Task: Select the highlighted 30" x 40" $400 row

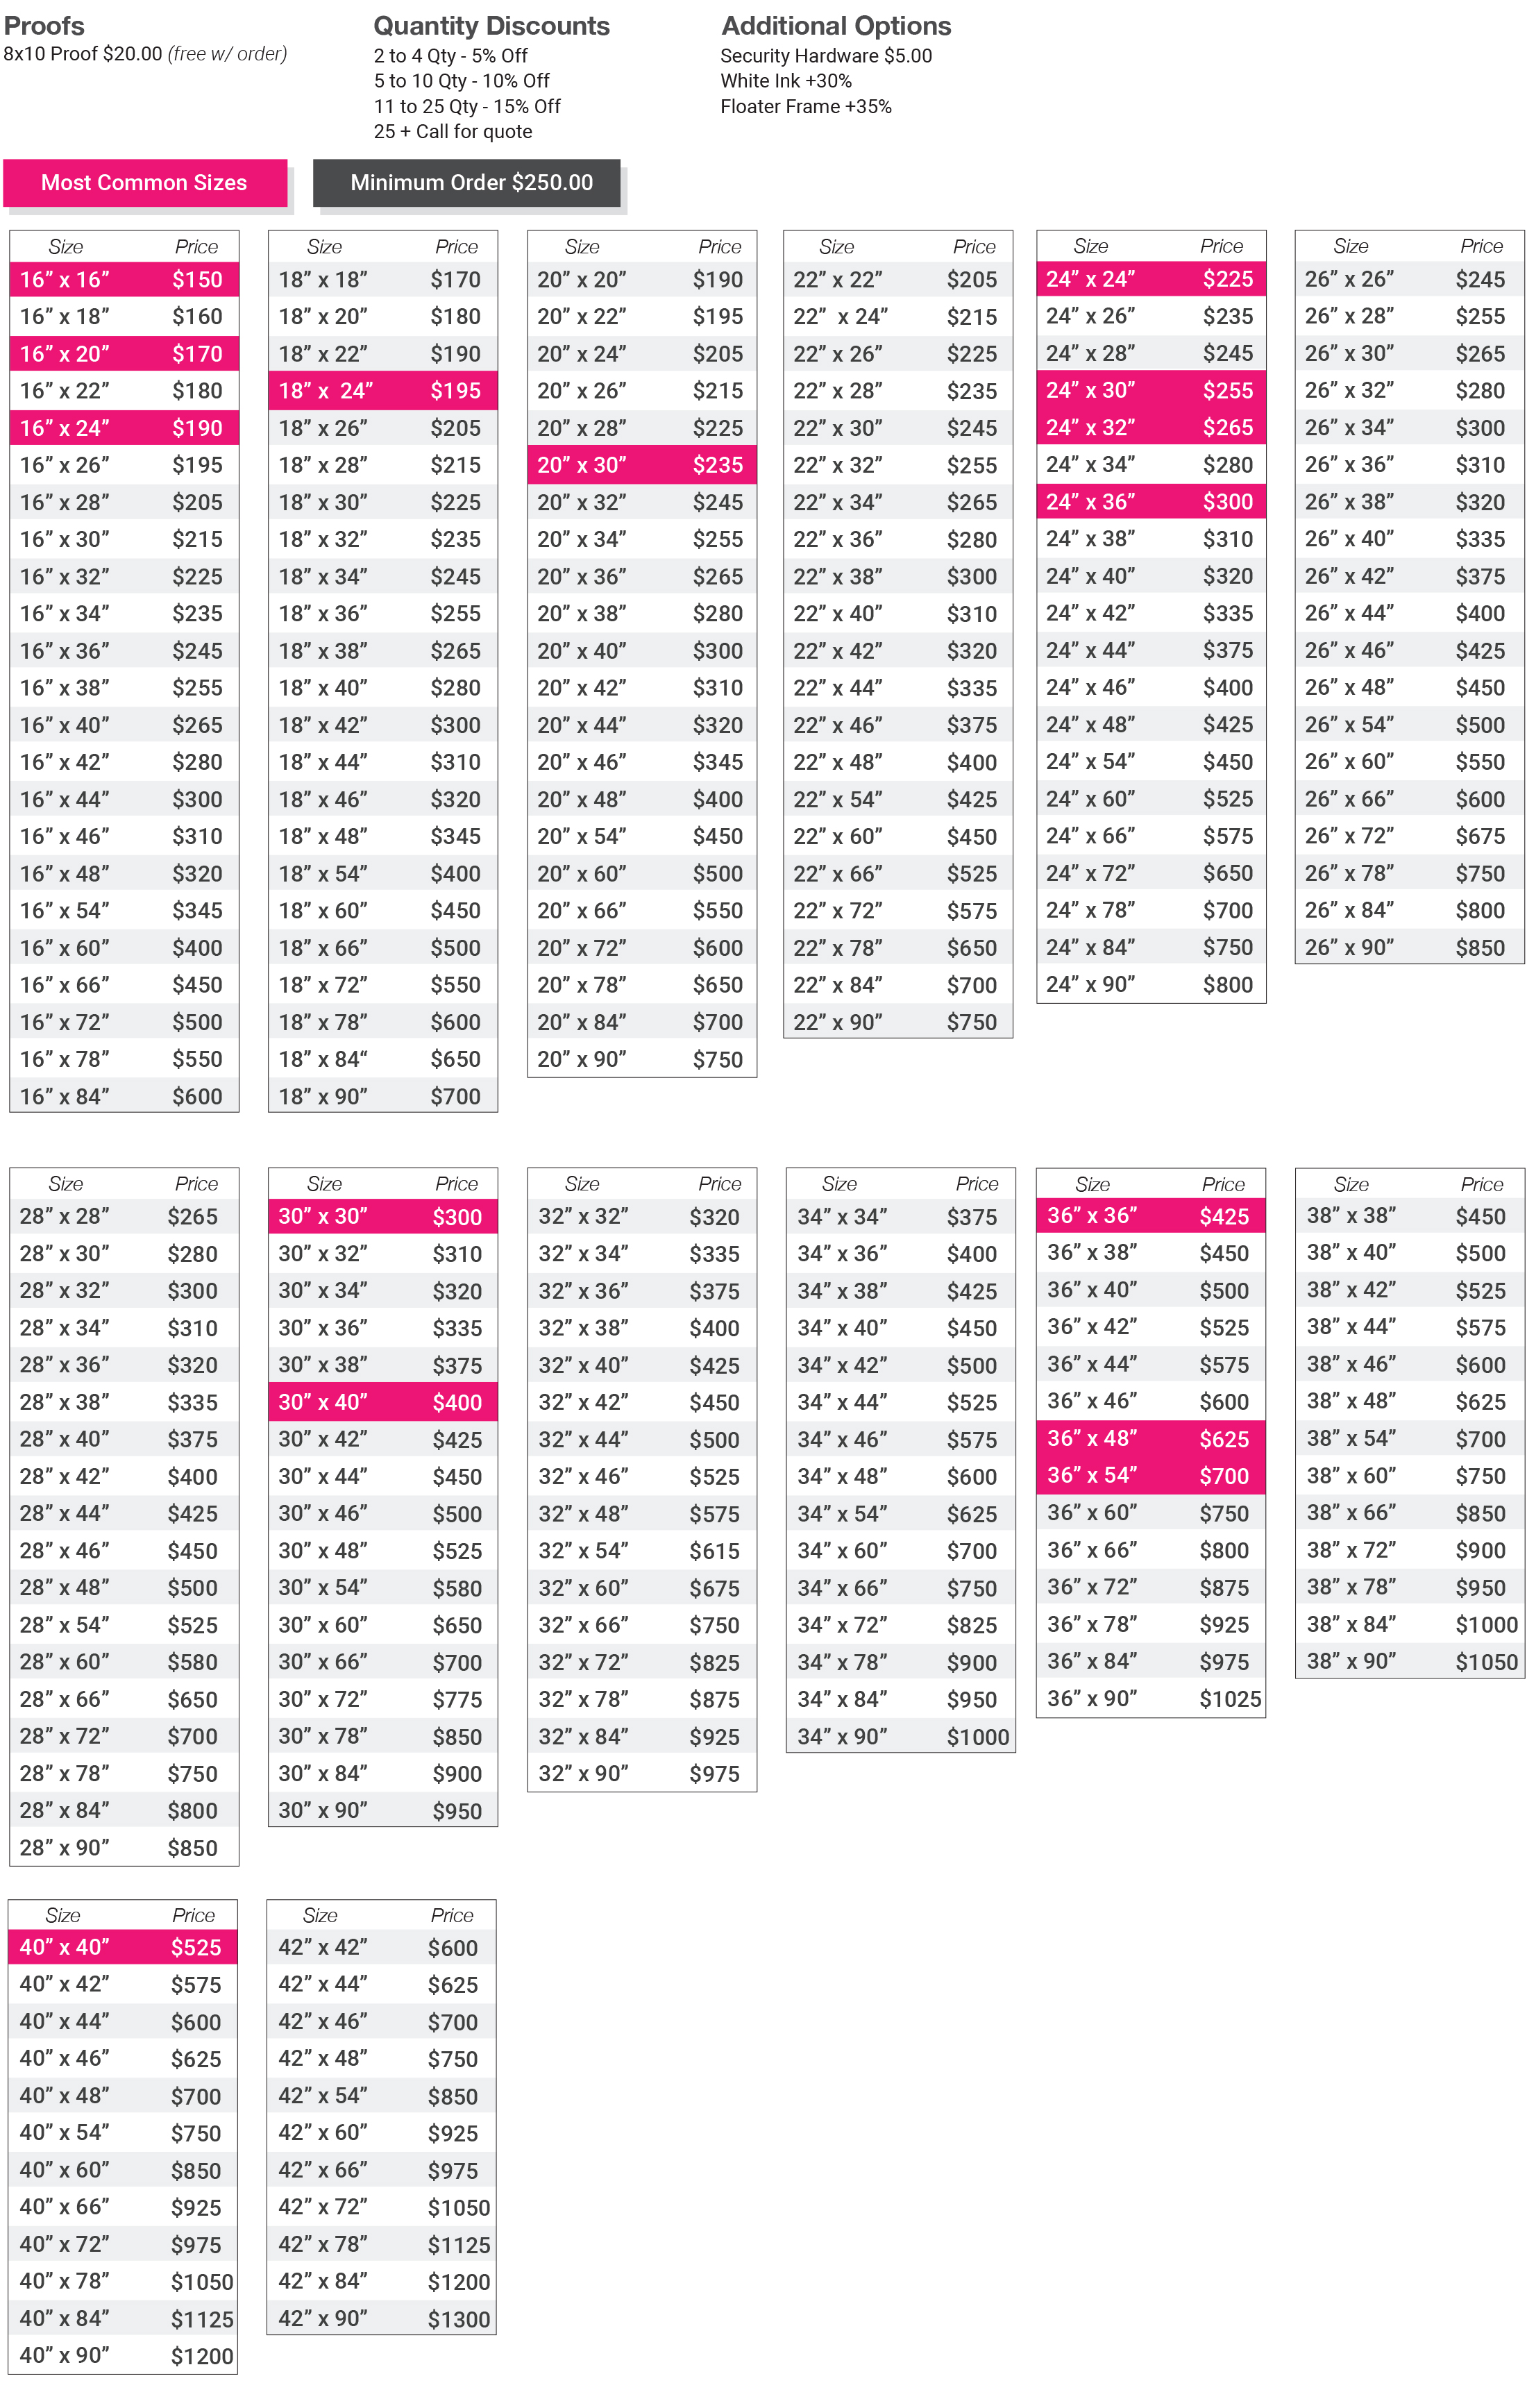Action: pos(382,1402)
